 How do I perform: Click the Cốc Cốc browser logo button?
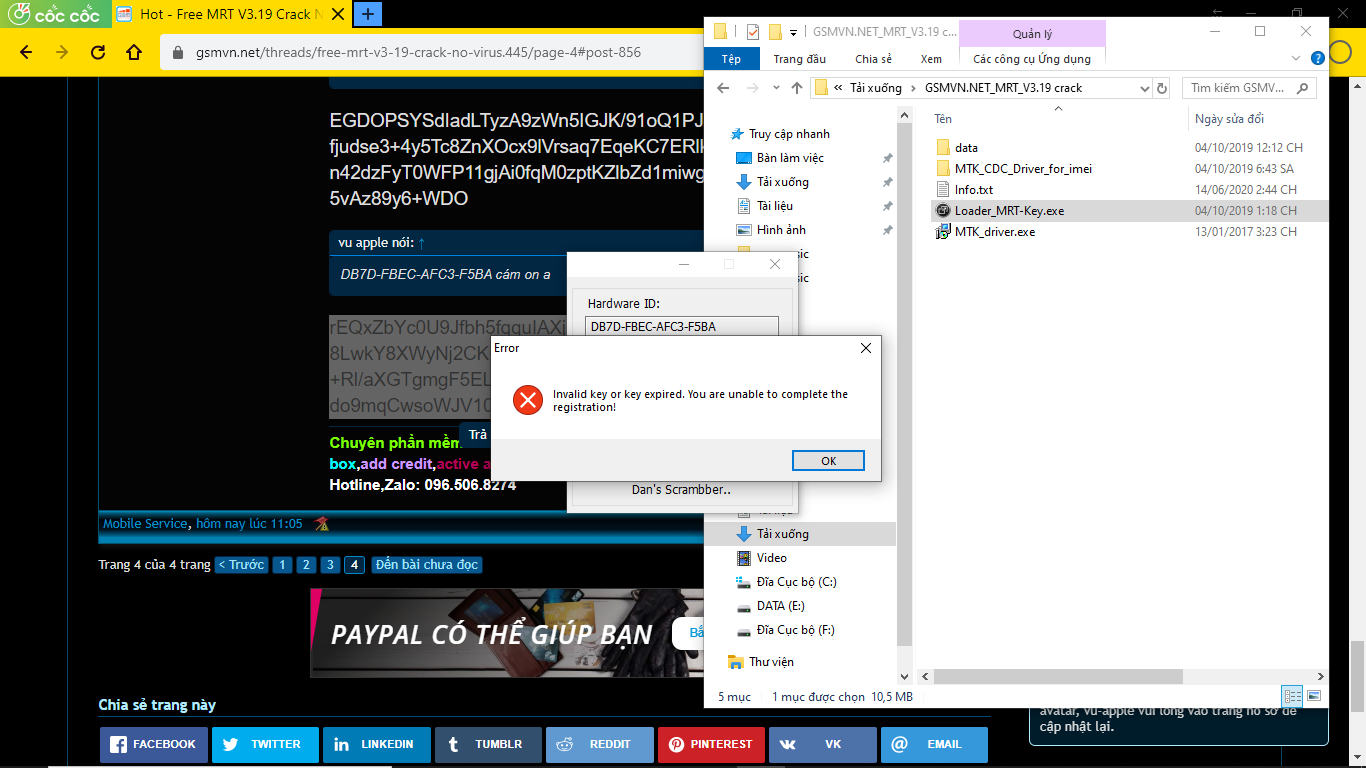pos(53,14)
